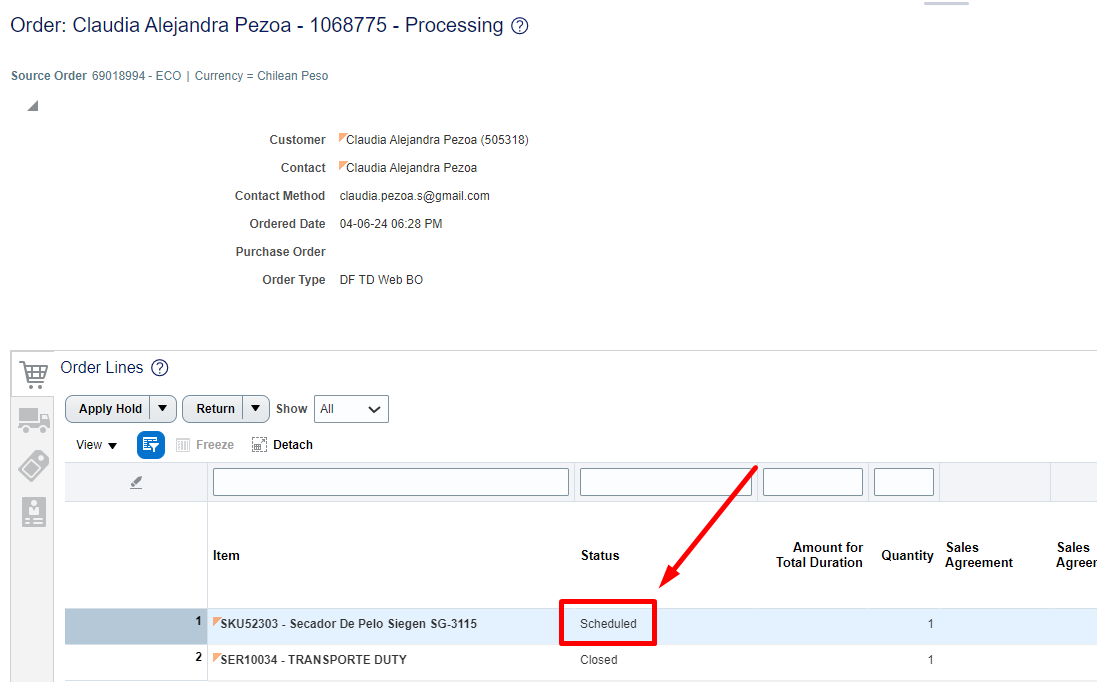Select the contact badge icon in sidebar
Screen dimensions: 1097x682
tap(33, 511)
